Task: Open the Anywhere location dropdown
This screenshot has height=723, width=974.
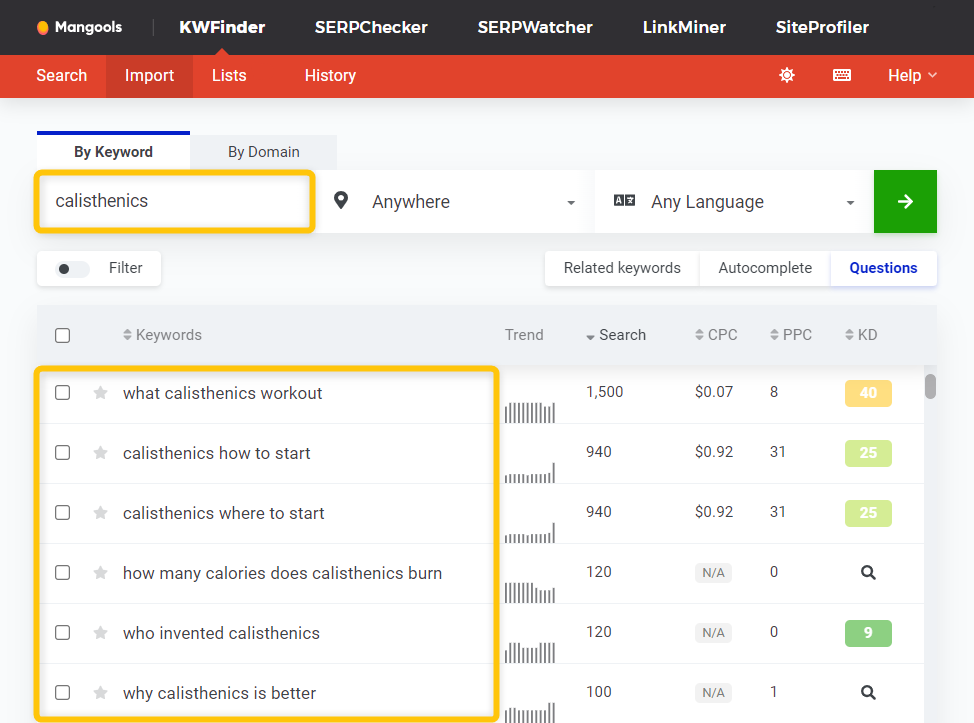Action: coord(455,202)
